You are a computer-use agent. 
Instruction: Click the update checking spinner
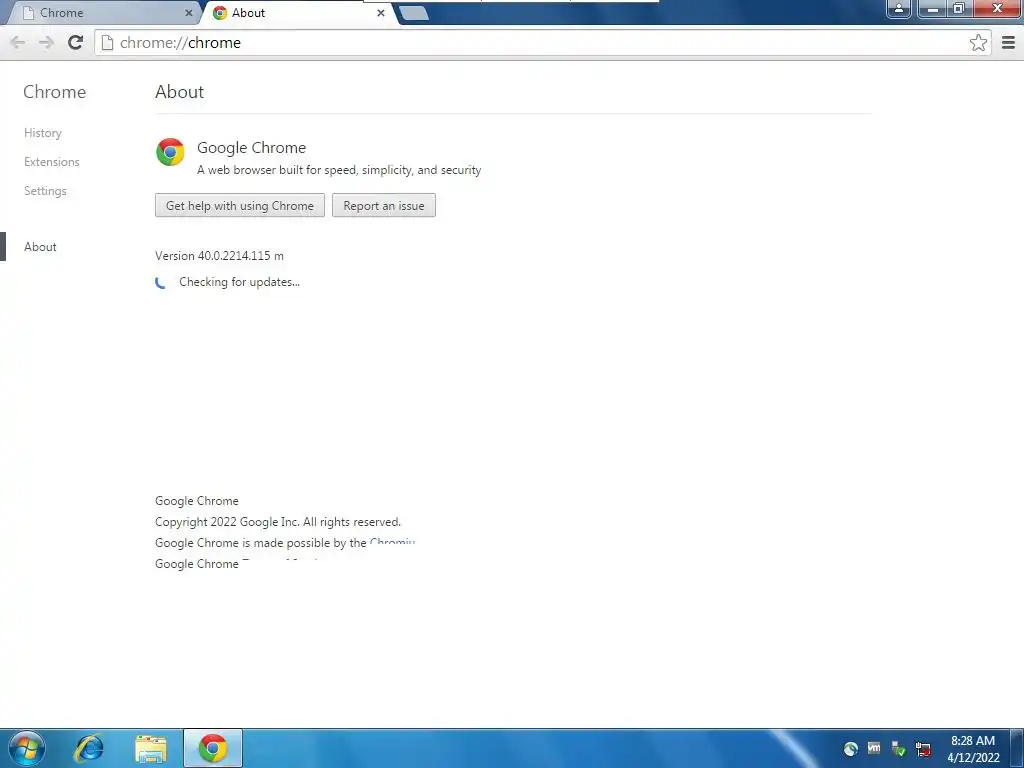point(161,282)
